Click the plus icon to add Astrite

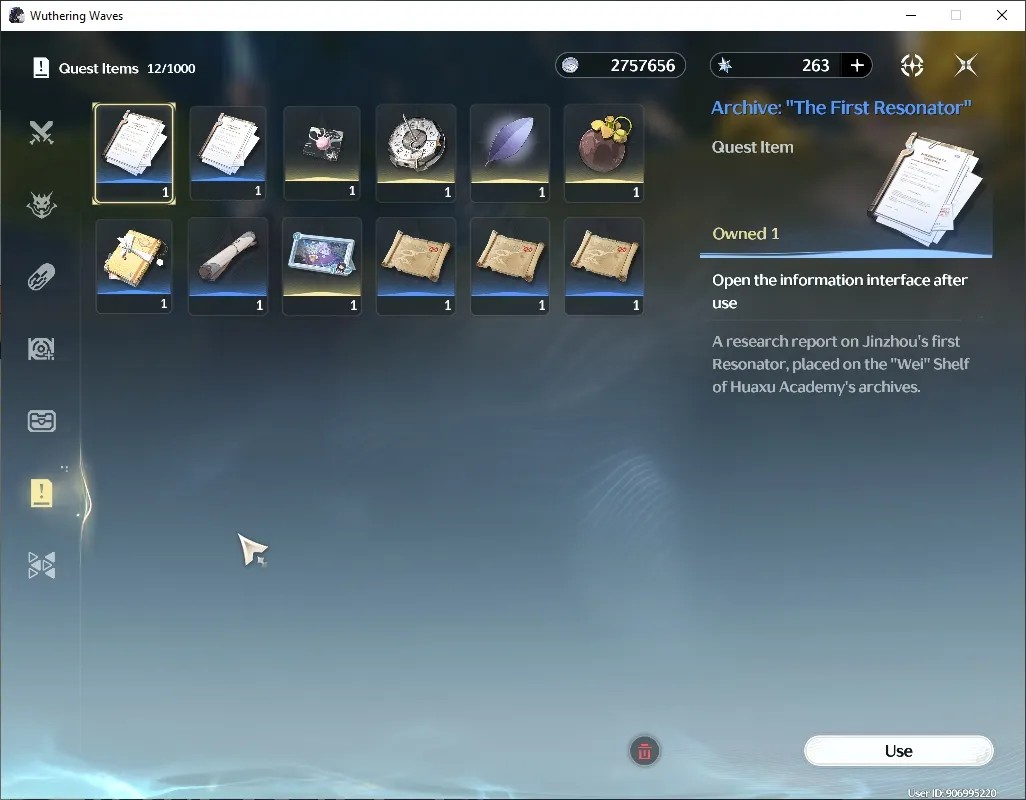coord(857,65)
